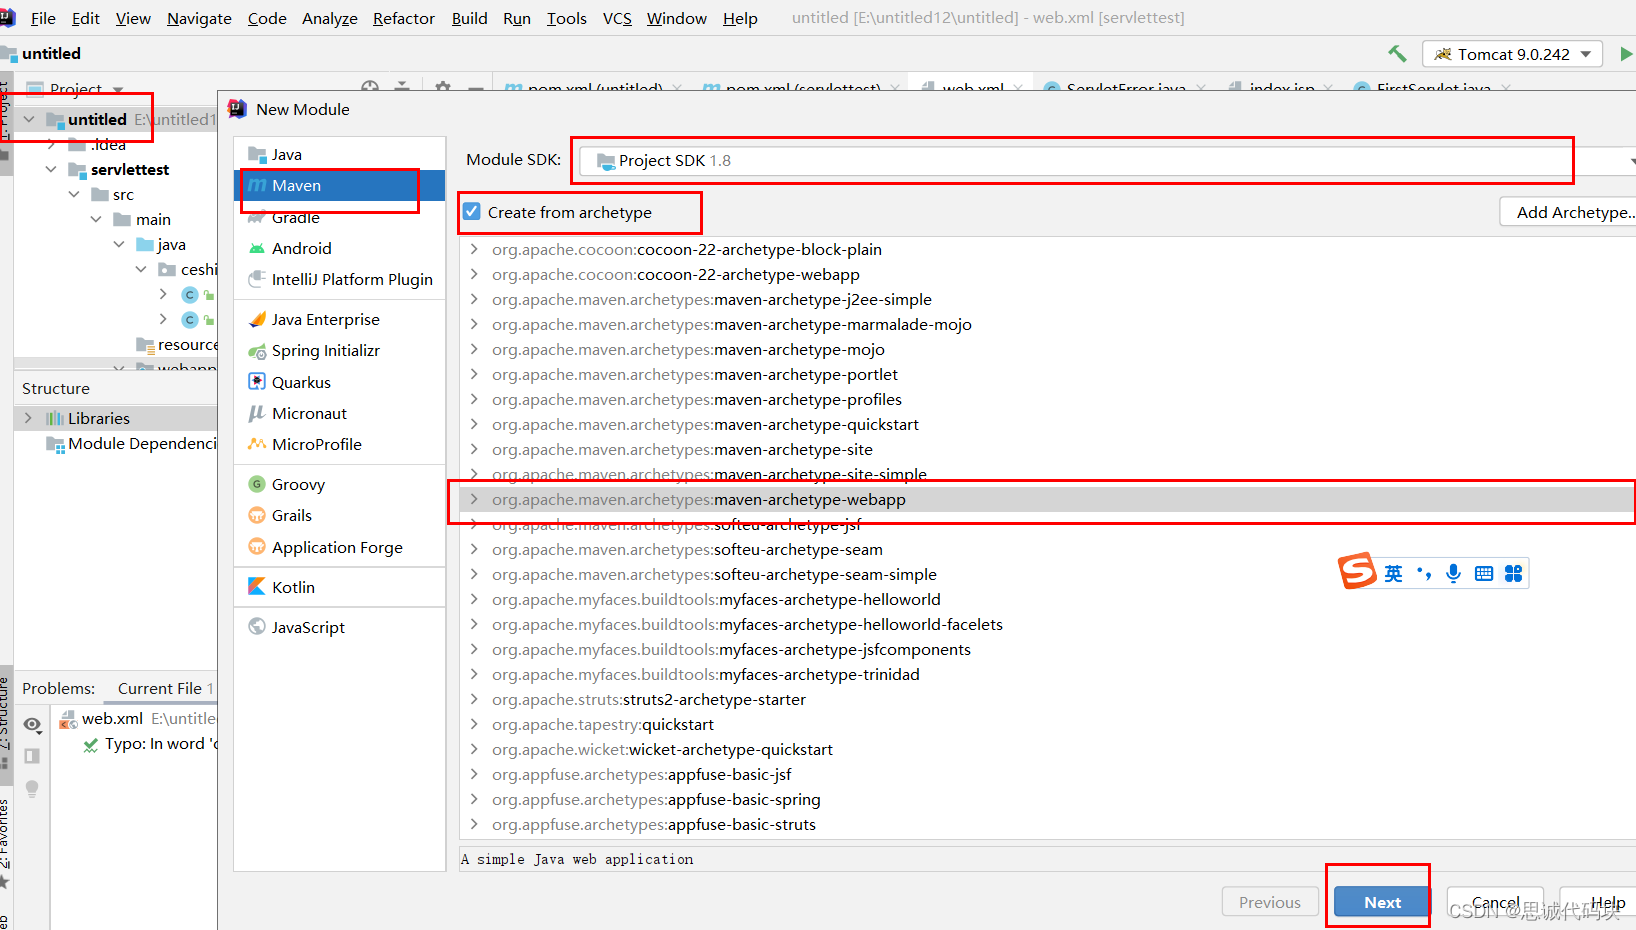Select Java Enterprise module type
Image resolution: width=1636 pixels, height=930 pixels.
coord(340,319)
